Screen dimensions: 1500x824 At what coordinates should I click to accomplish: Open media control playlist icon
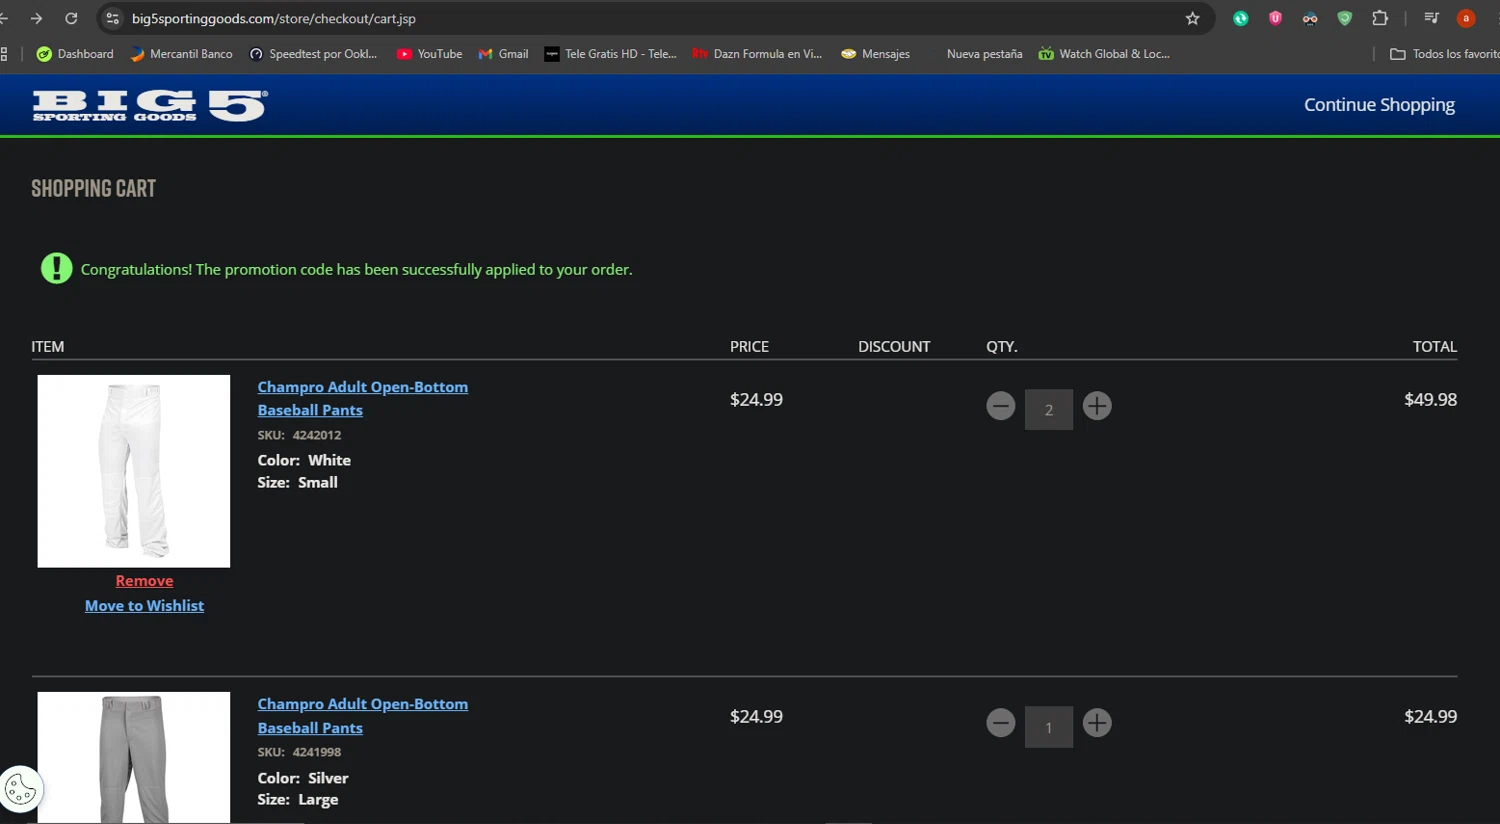1431,18
